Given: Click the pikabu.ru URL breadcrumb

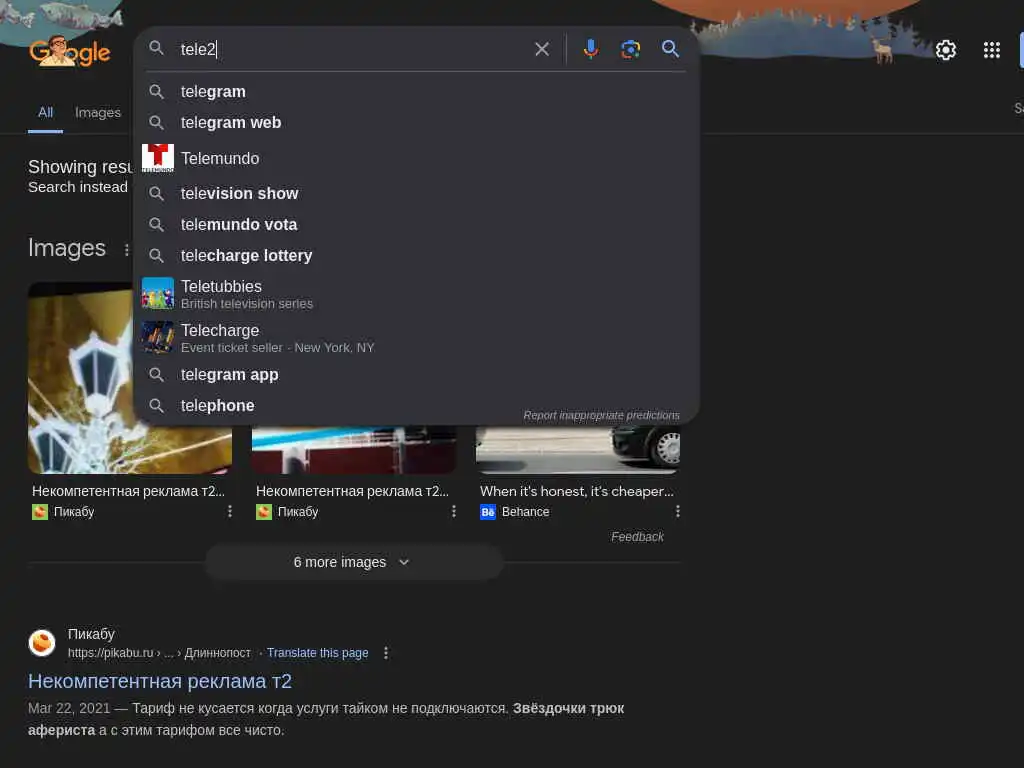Looking at the screenshot, I should [x=159, y=653].
